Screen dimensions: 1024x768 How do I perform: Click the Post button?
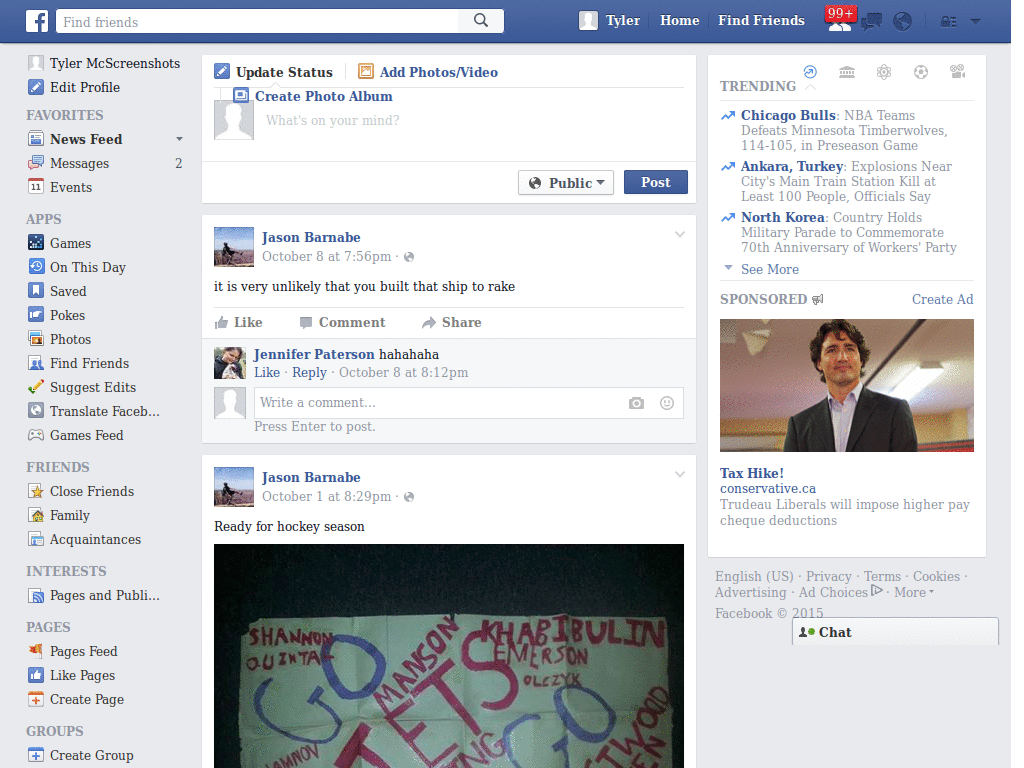pos(656,182)
